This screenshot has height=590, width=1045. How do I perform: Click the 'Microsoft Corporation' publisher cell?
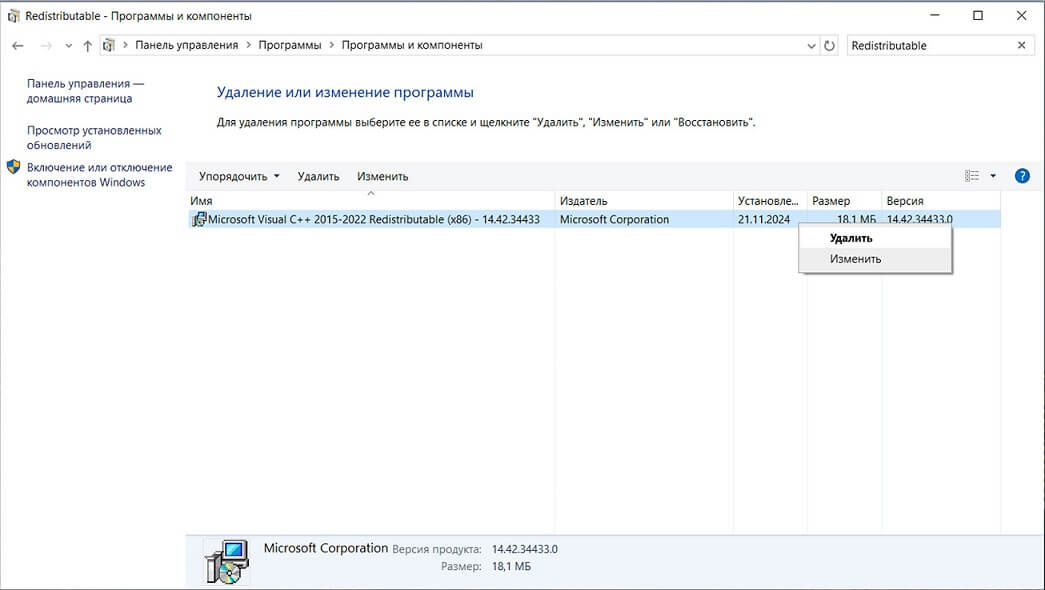coord(614,219)
